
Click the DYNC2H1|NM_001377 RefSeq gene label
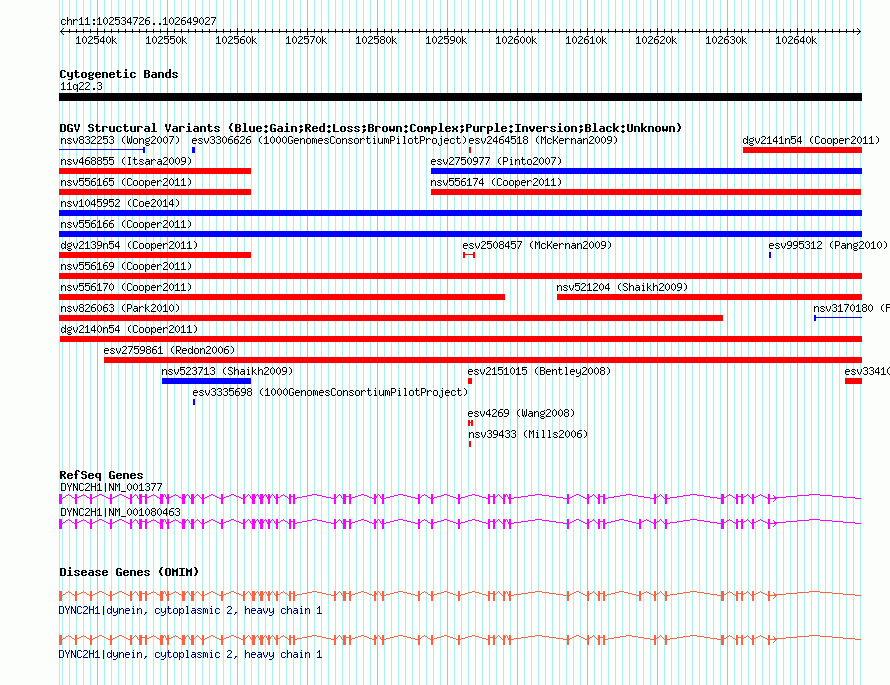[111, 487]
